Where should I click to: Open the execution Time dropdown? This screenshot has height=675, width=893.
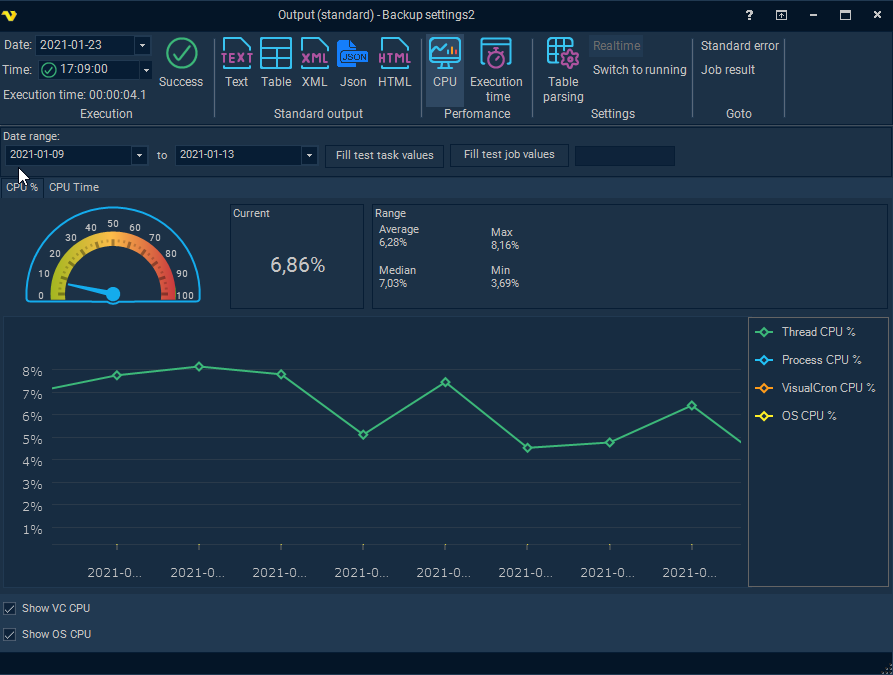pyautogui.click(x=146, y=70)
